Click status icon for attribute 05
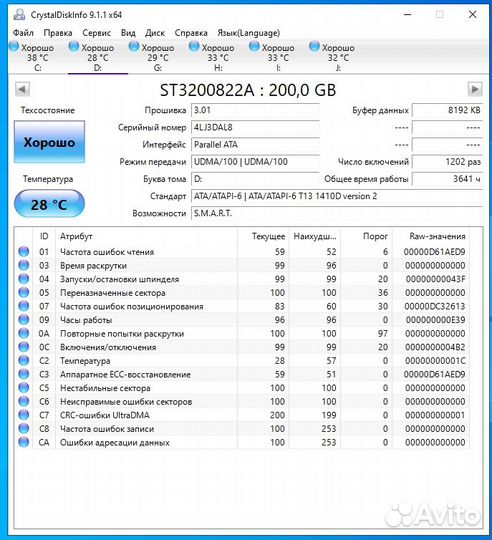Screen dimensions: 492x540 pyautogui.click(x=24, y=292)
